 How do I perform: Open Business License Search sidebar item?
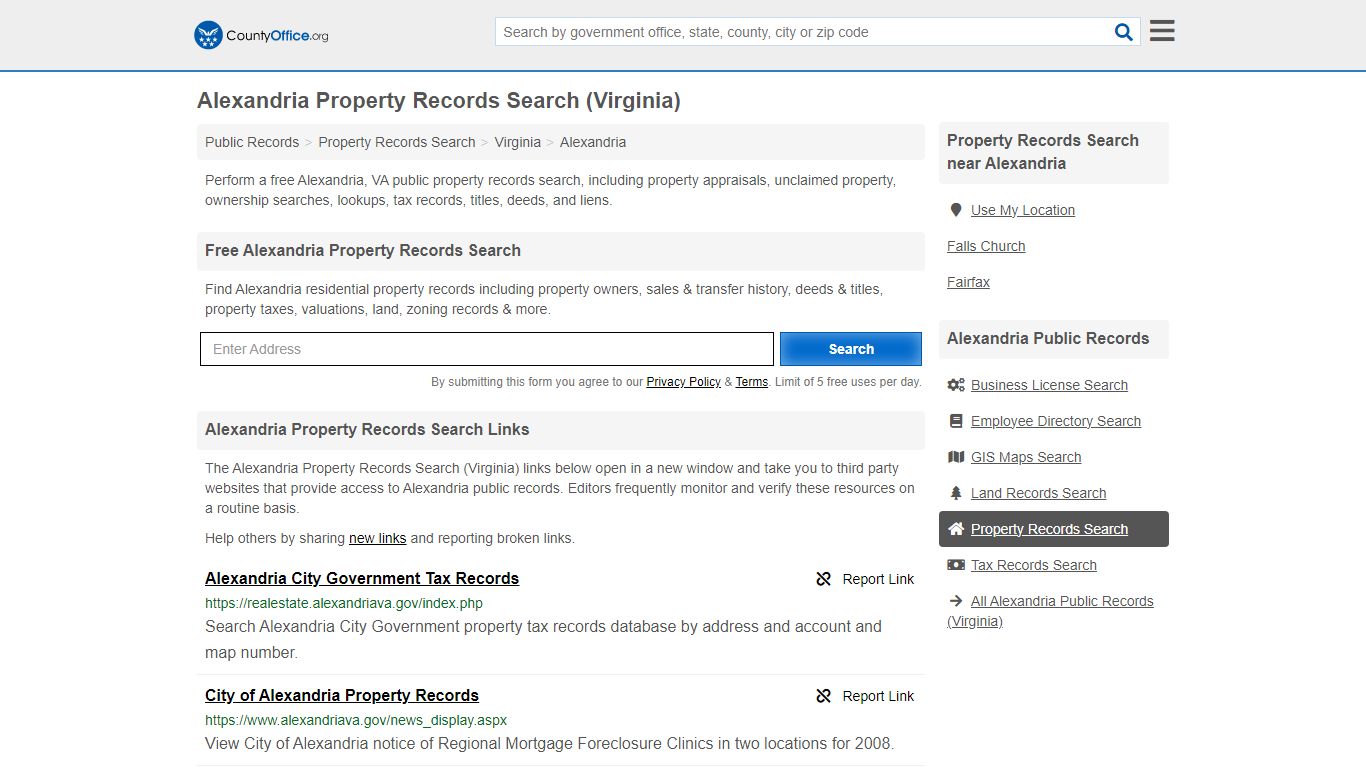tap(1049, 385)
